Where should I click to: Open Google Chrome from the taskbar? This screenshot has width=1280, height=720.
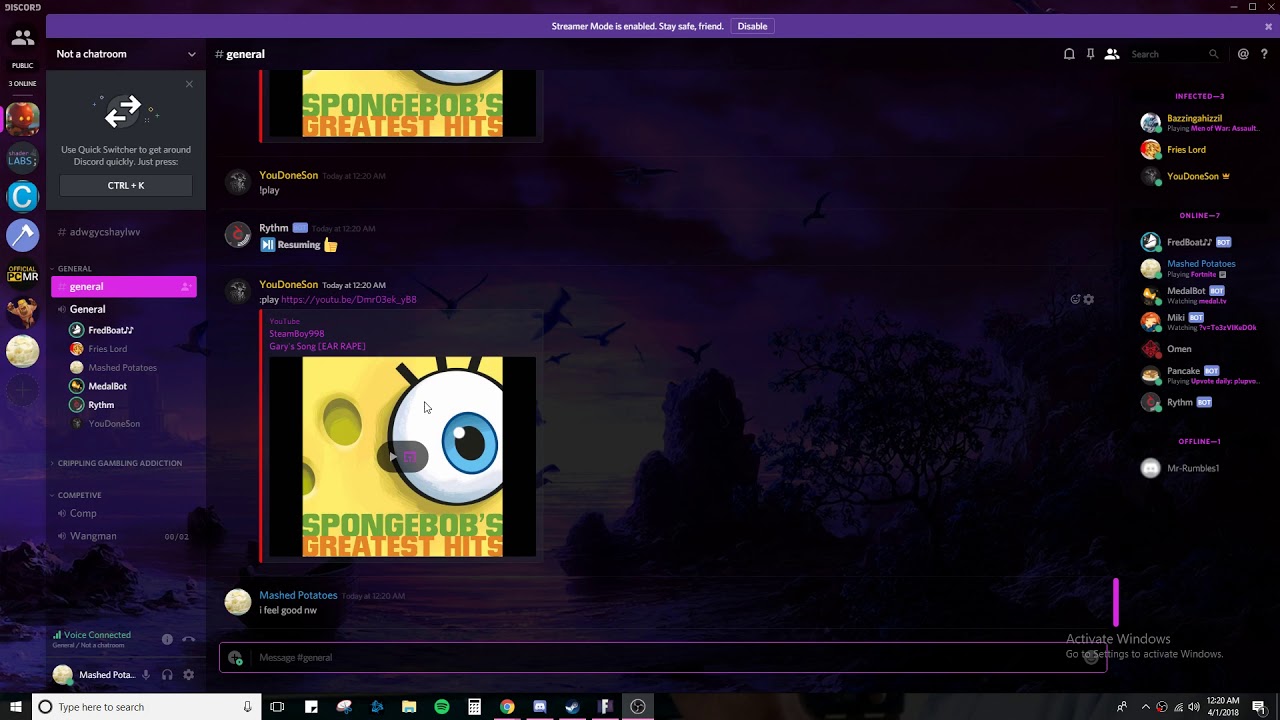507,707
